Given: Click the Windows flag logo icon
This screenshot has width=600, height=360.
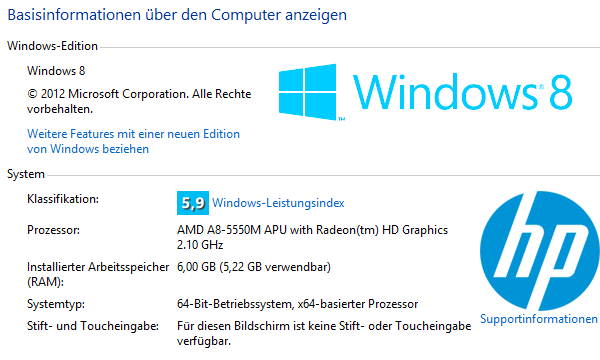Looking at the screenshot, I should pos(308,92).
